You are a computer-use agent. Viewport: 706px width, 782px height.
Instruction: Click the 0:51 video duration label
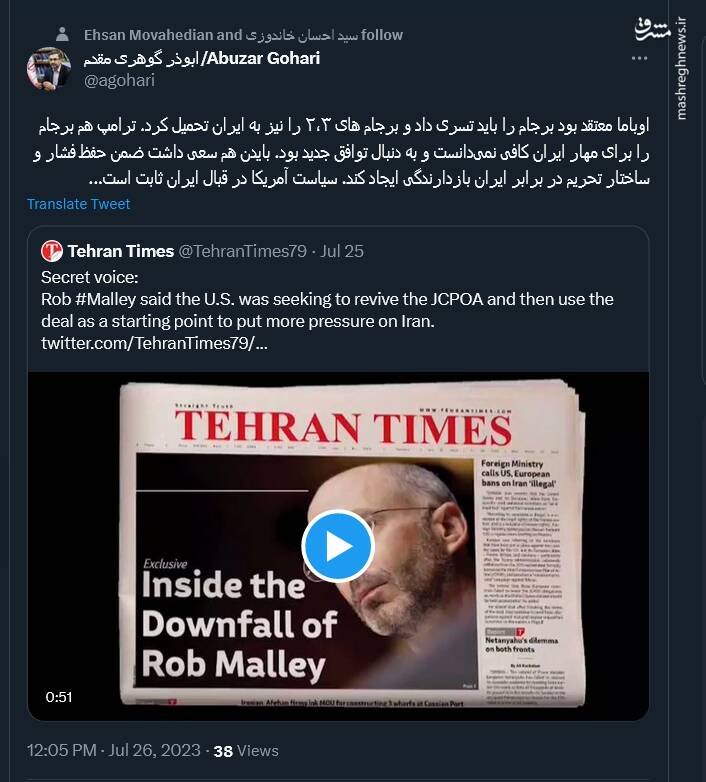[59, 697]
